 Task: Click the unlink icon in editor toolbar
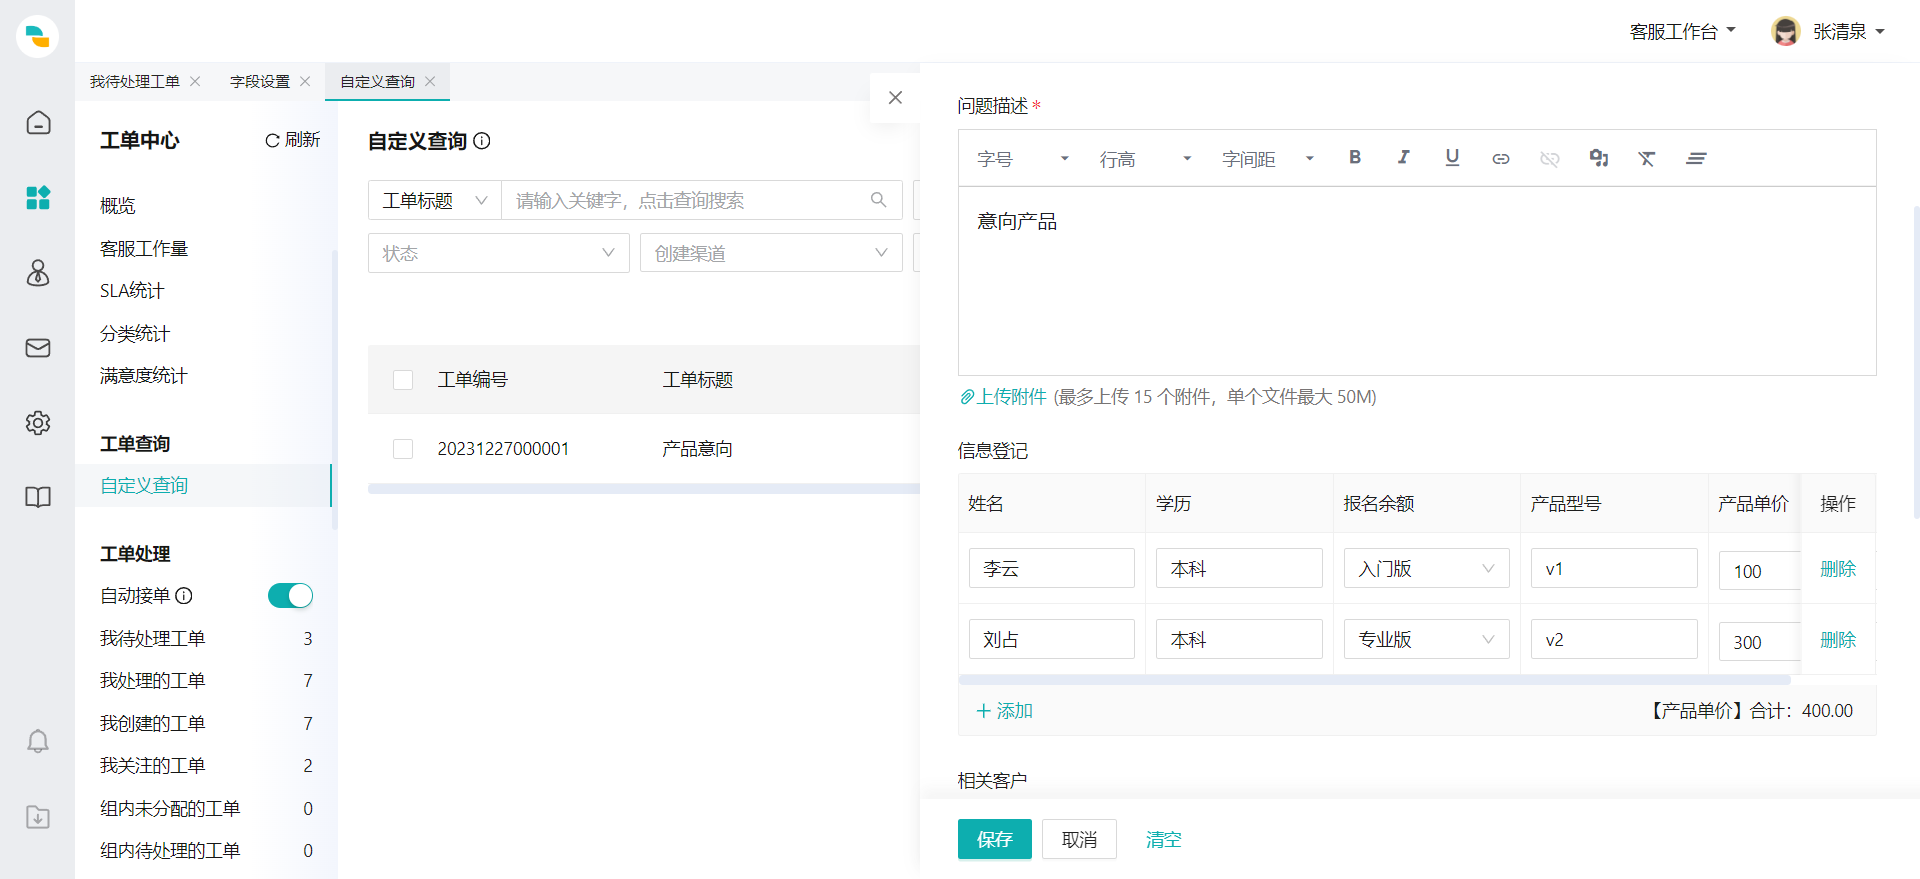pyautogui.click(x=1550, y=158)
